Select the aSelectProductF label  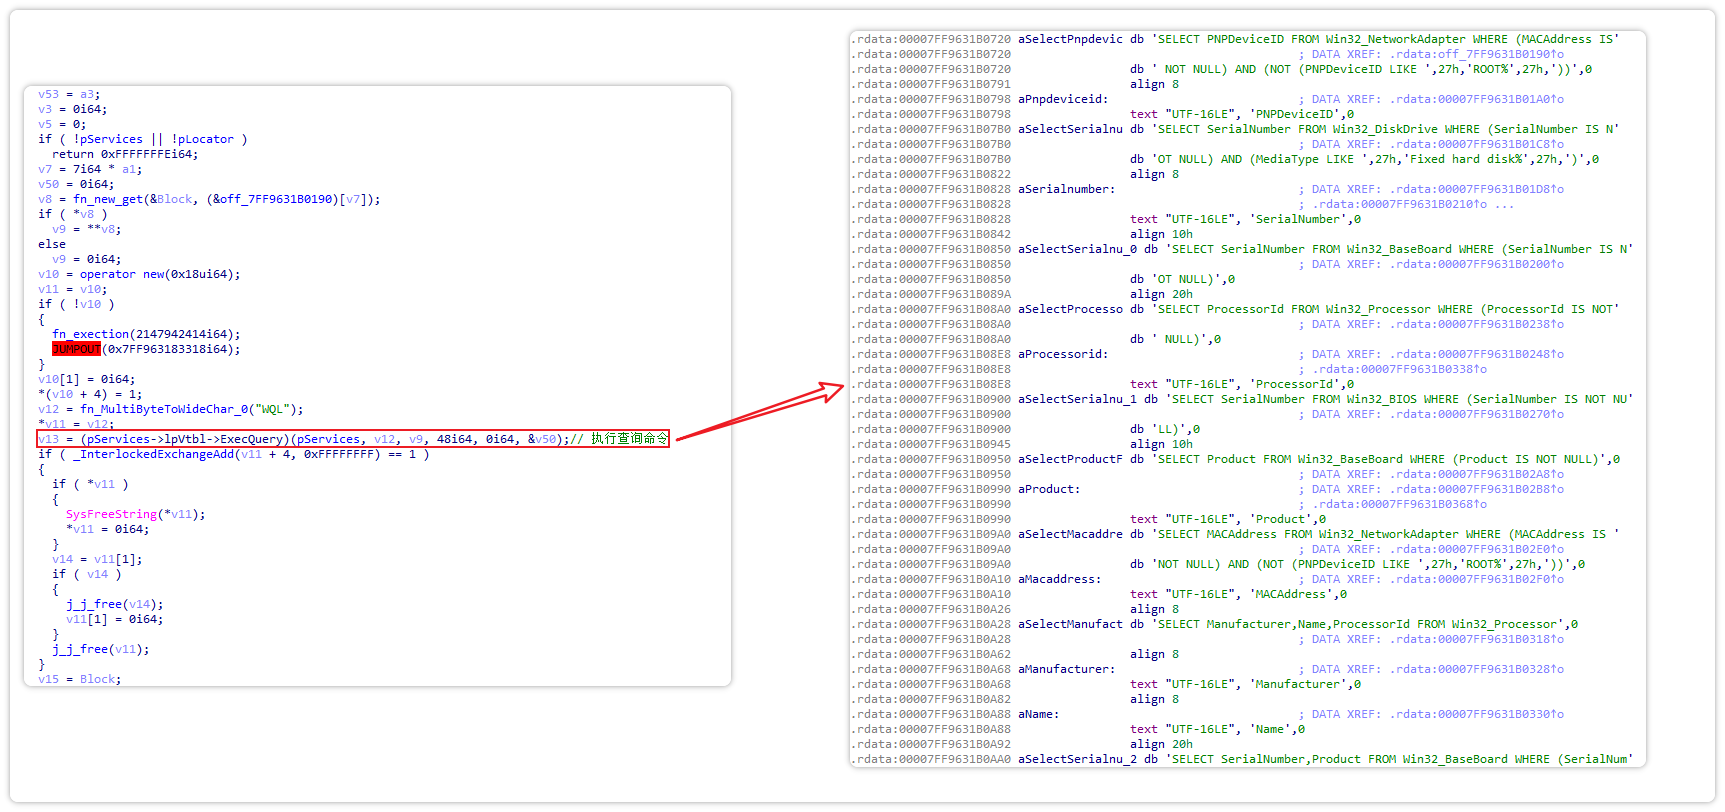click(1070, 459)
